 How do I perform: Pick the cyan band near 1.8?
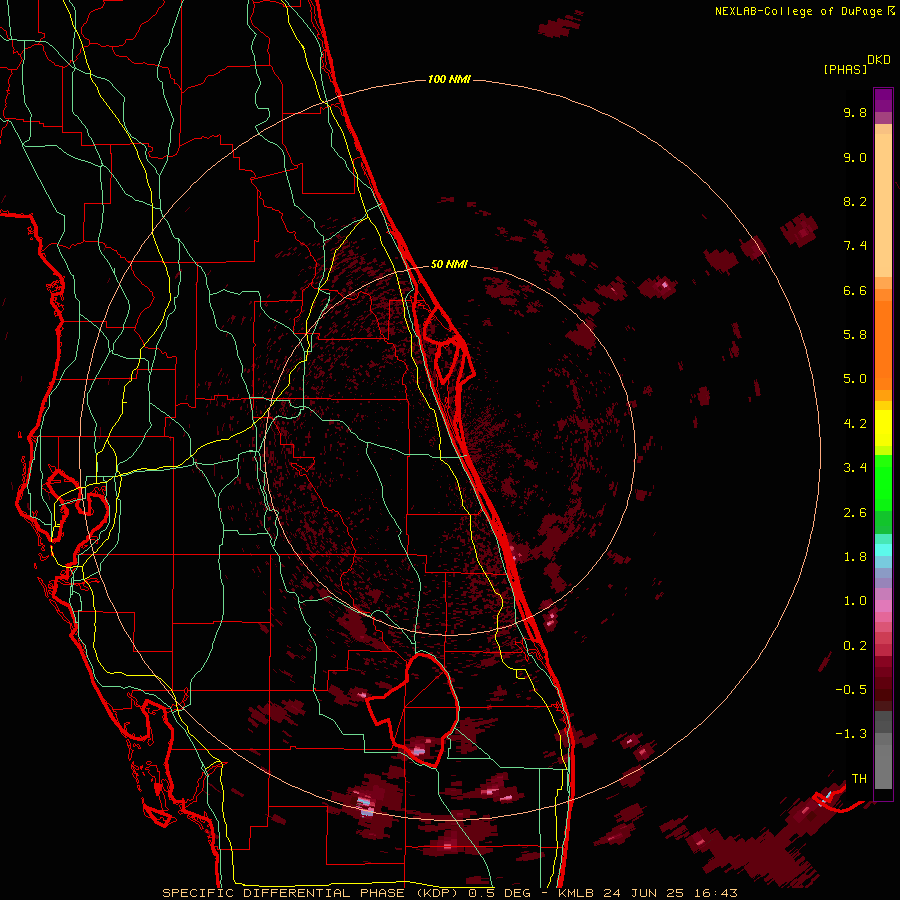click(x=883, y=550)
